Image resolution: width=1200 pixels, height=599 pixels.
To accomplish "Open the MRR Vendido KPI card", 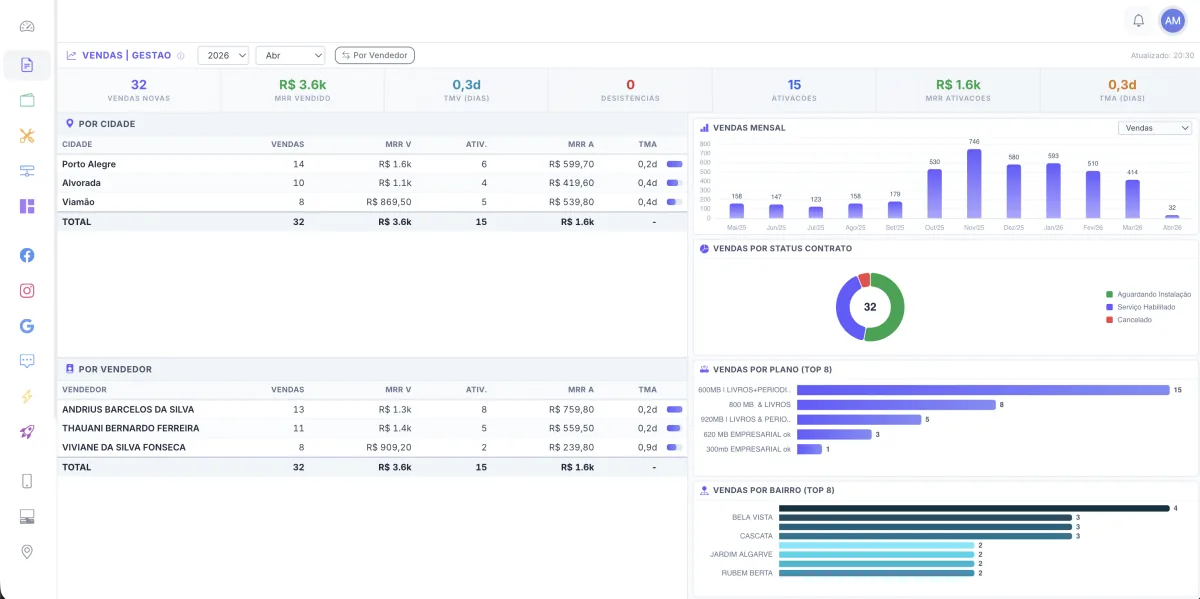I will [x=303, y=90].
